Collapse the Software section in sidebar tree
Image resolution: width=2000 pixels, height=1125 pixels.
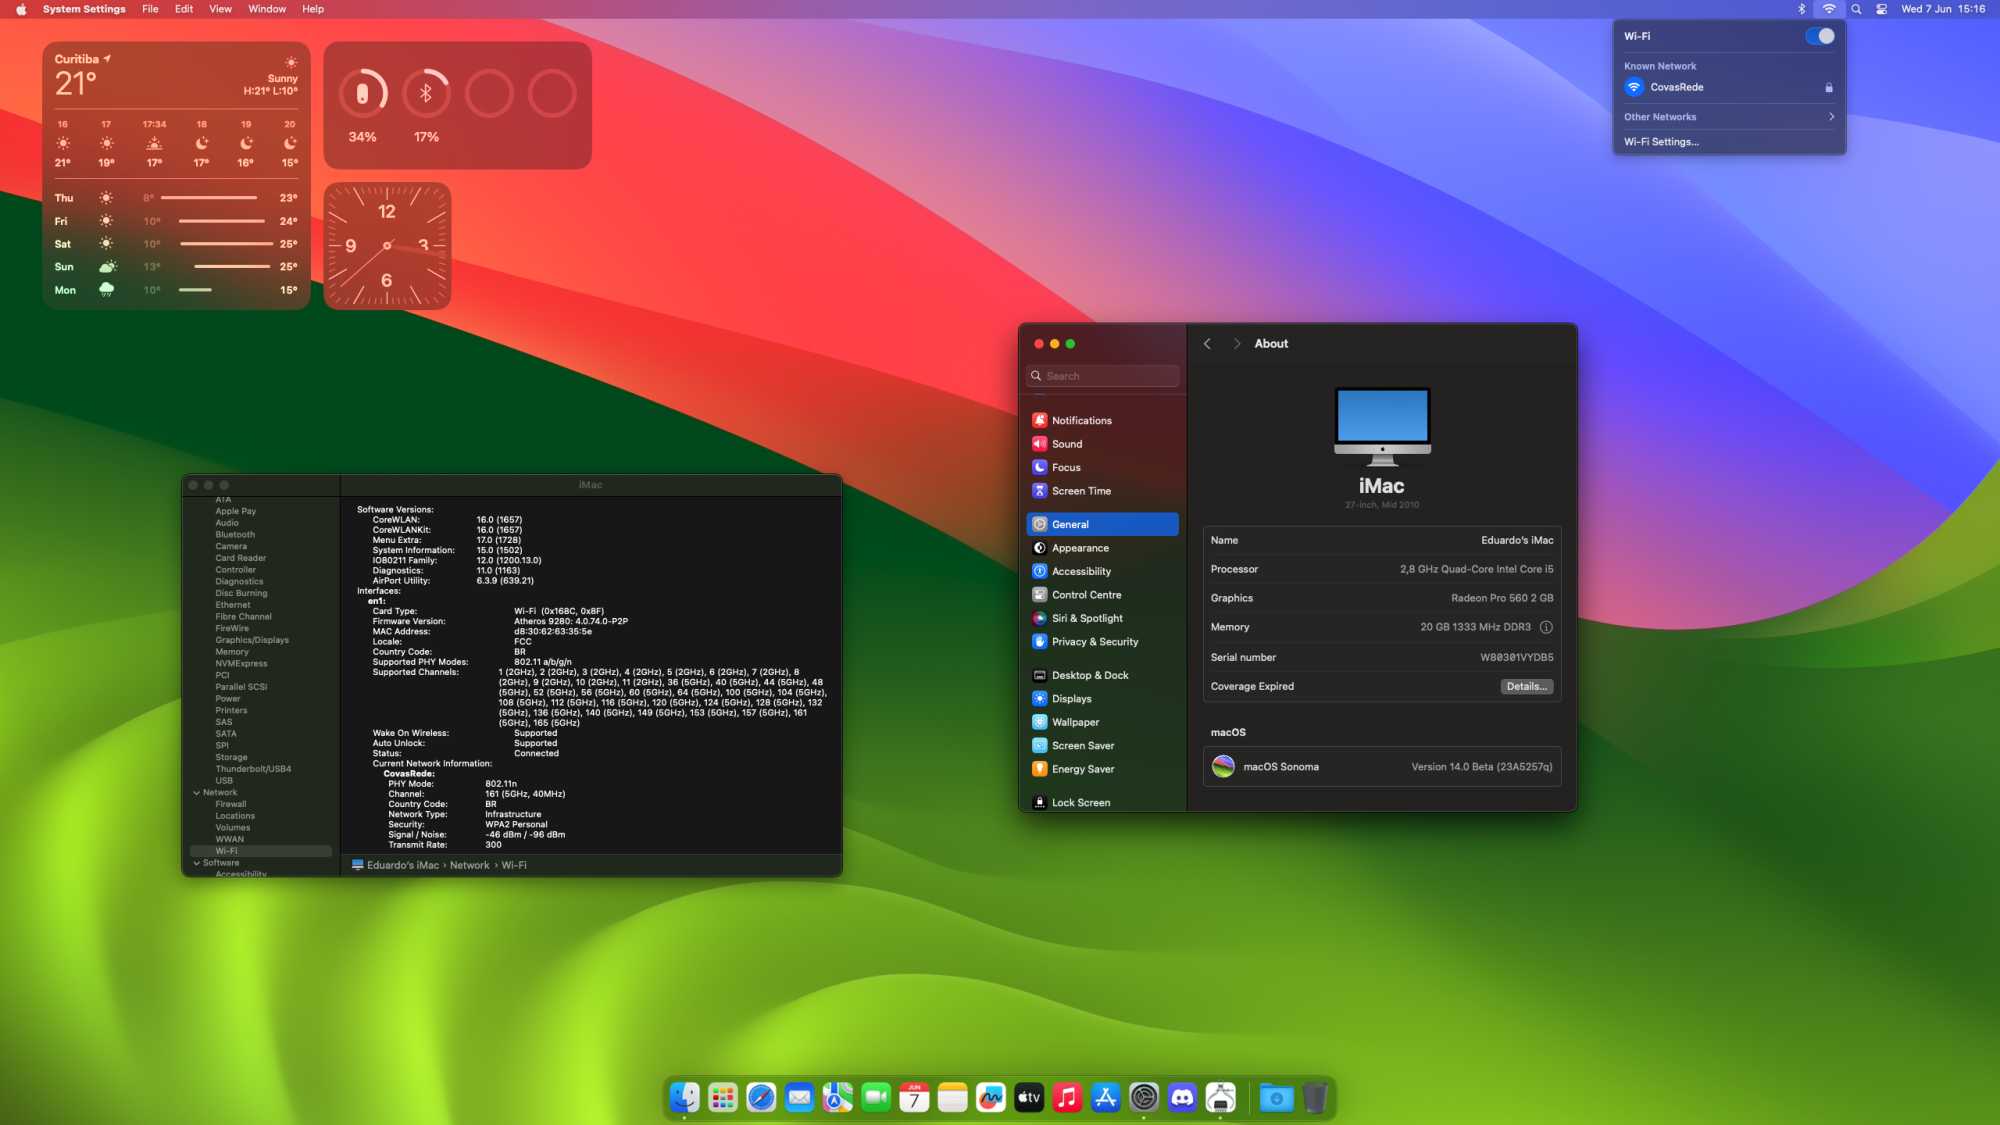[x=197, y=863]
